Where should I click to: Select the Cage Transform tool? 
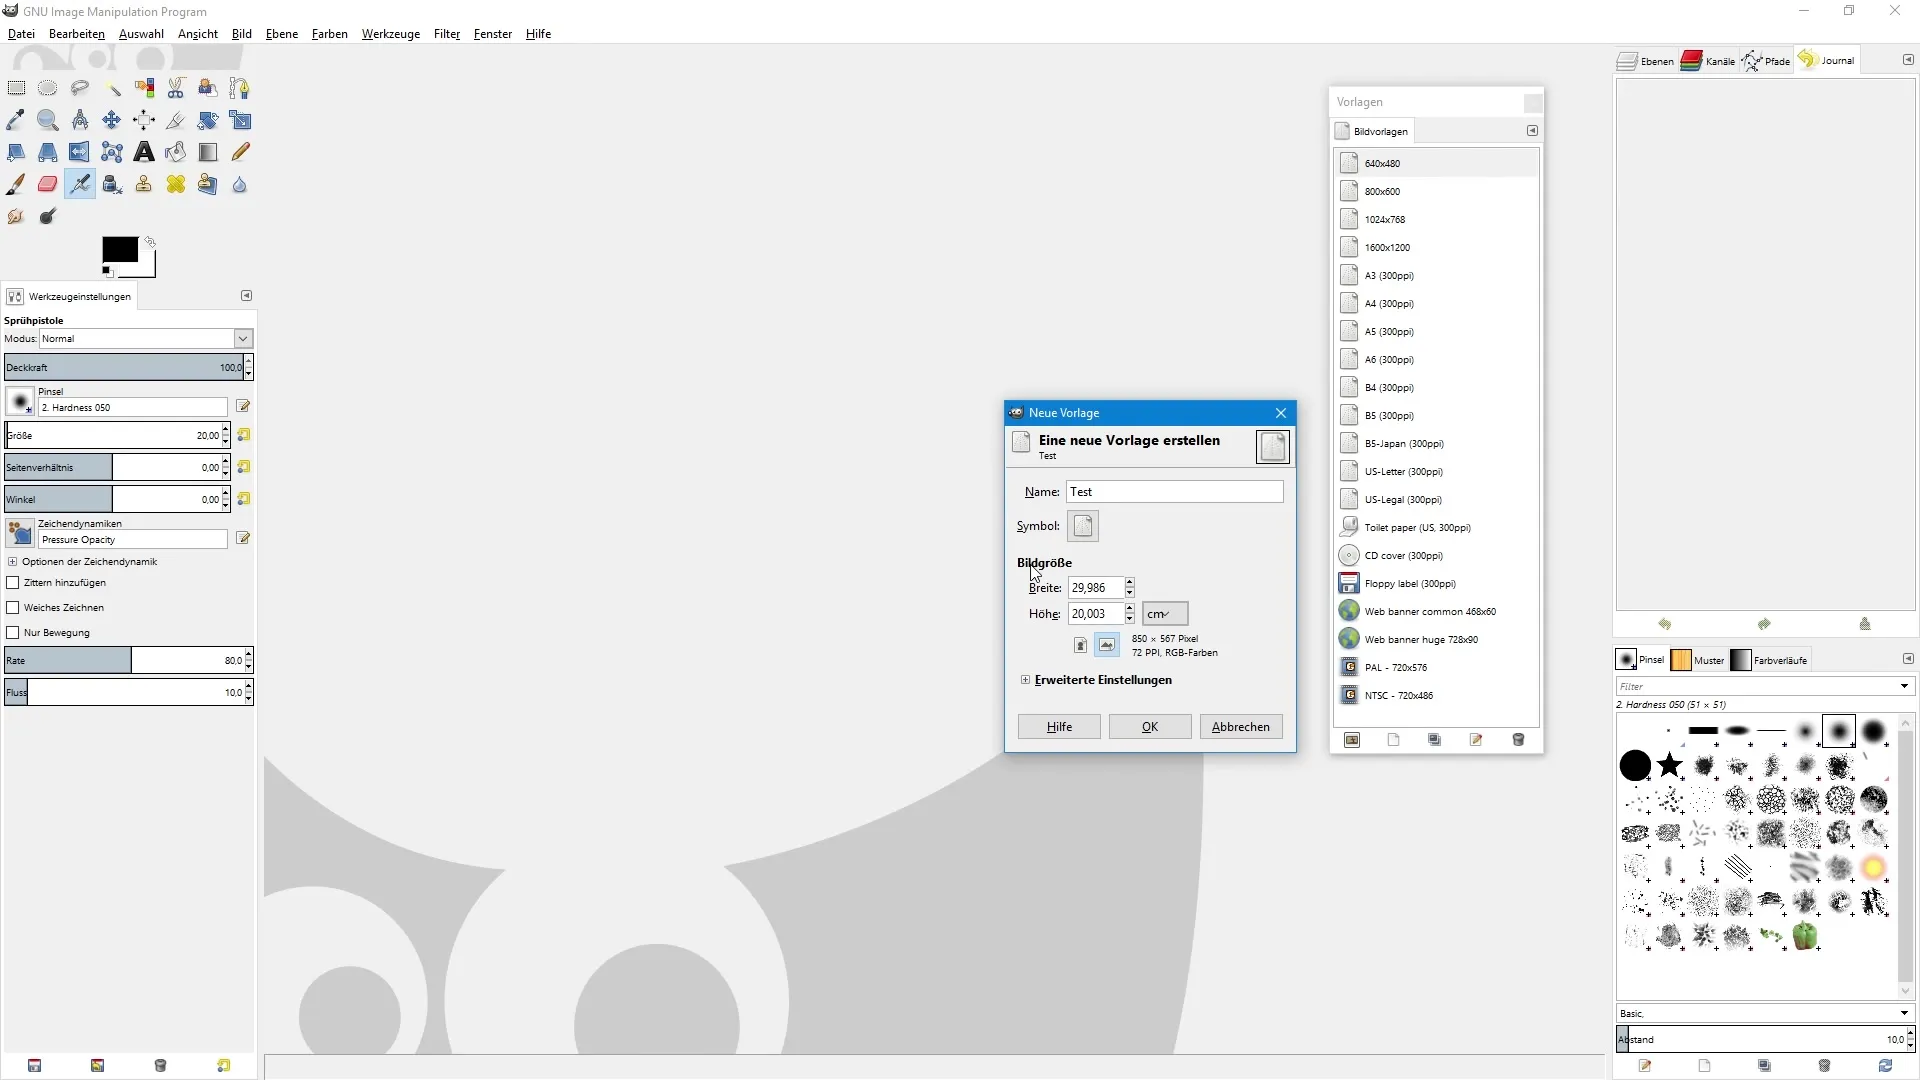112,152
